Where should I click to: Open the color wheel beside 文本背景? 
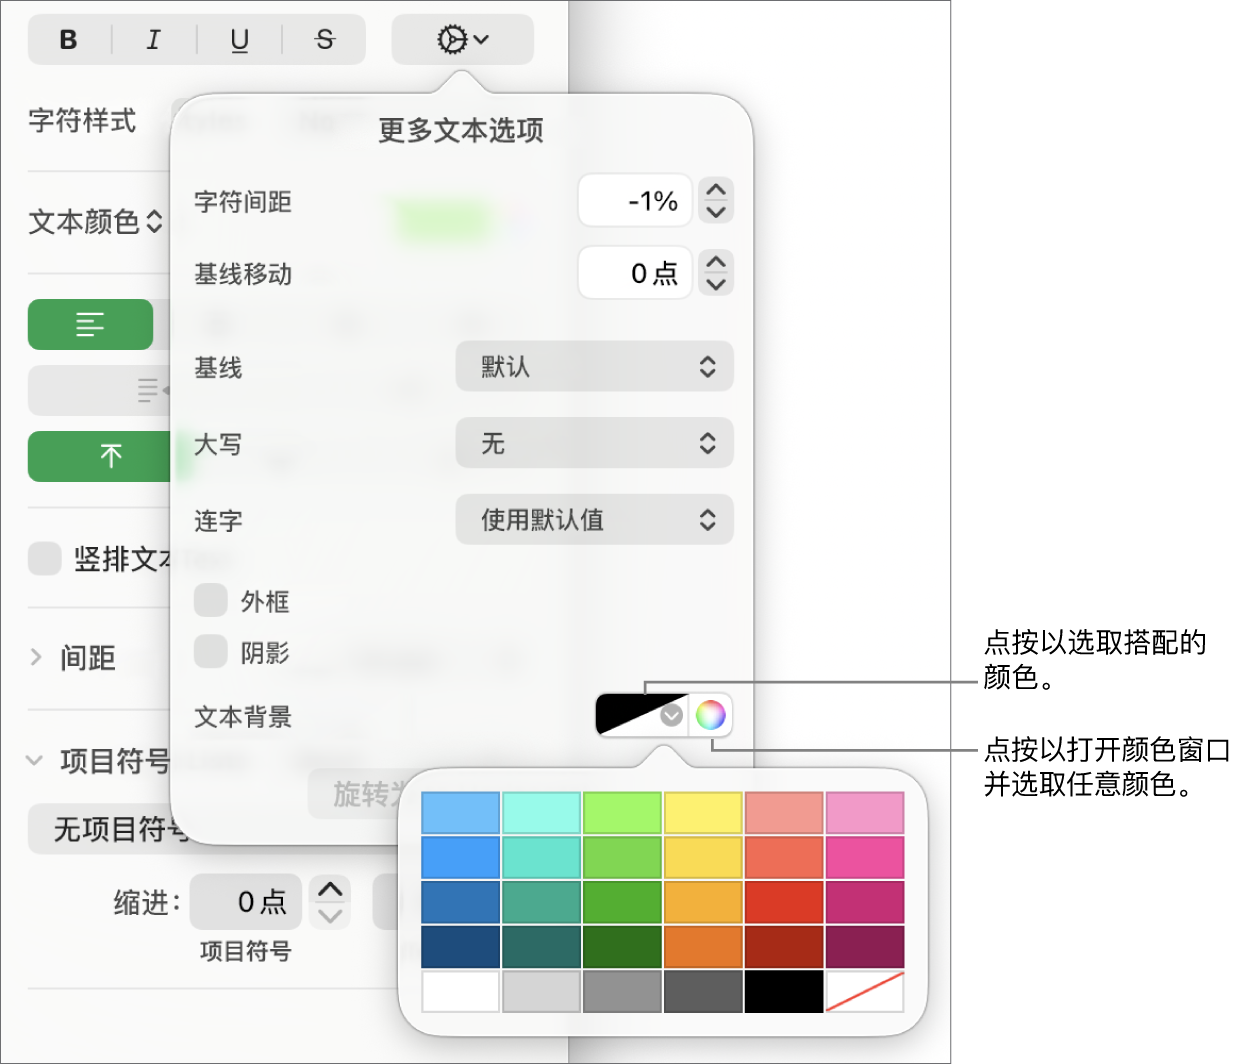tap(711, 714)
